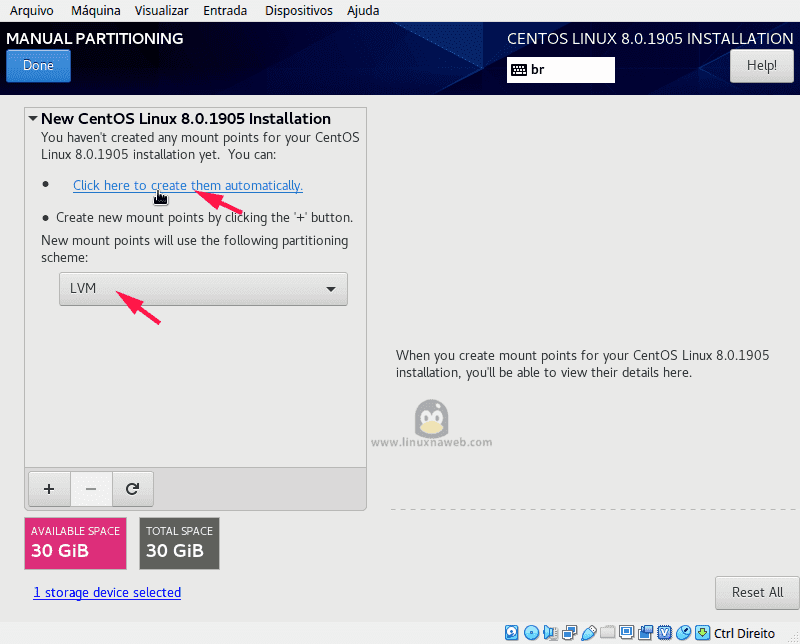
Task: Click the 'When you create mount points' details message
Action: click(582, 364)
